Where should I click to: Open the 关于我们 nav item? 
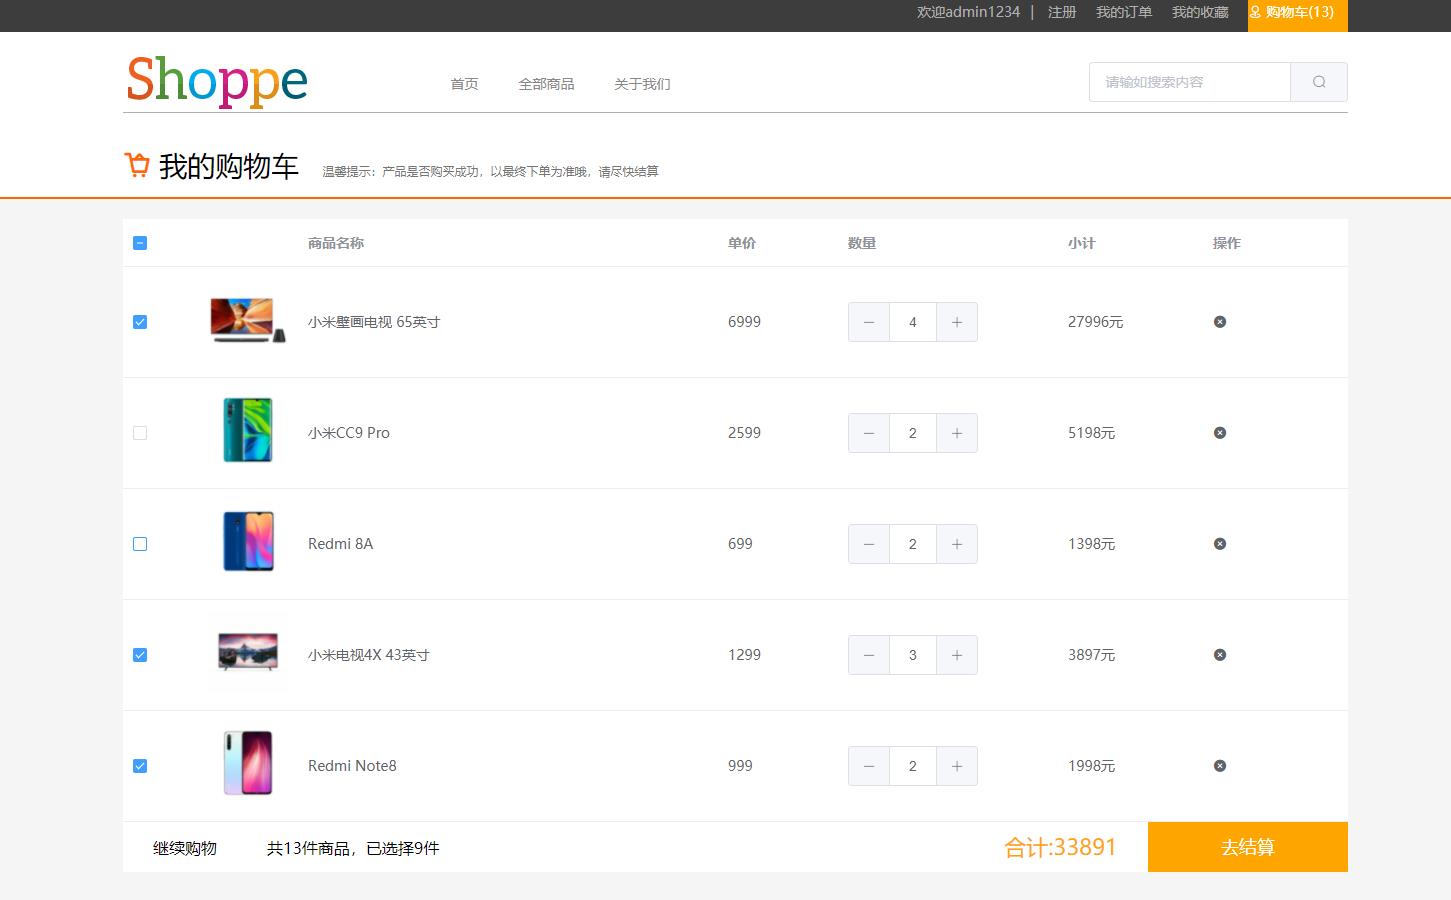click(642, 84)
